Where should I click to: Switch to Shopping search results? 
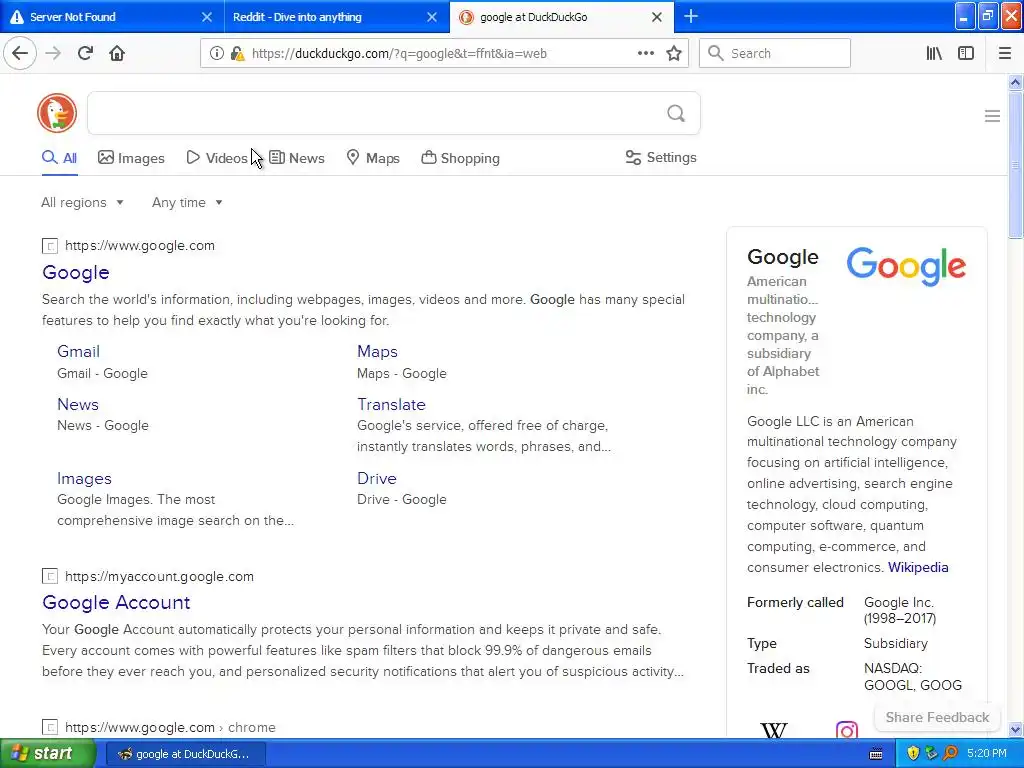460,158
